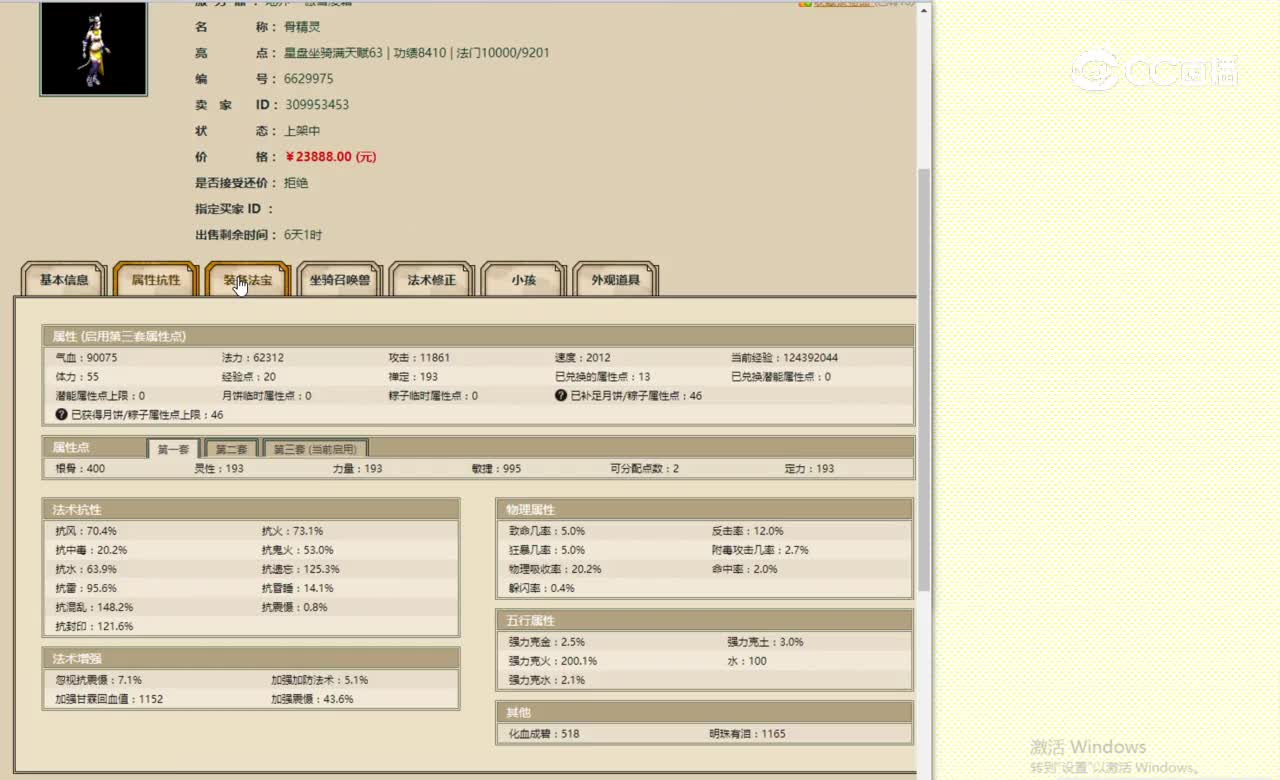Click the 化血成碧：518 entry
Viewport: 1280px width, 780px height.
tap(544, 734)
